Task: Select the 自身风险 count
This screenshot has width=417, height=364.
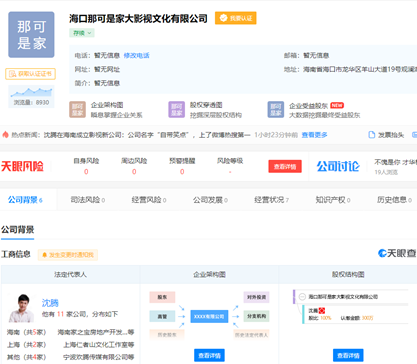Action: [x=86, y=172]
